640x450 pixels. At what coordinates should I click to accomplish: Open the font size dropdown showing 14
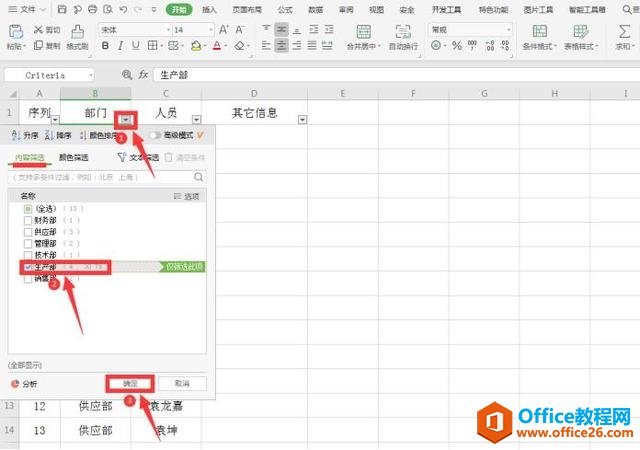[x=211, y=29]
